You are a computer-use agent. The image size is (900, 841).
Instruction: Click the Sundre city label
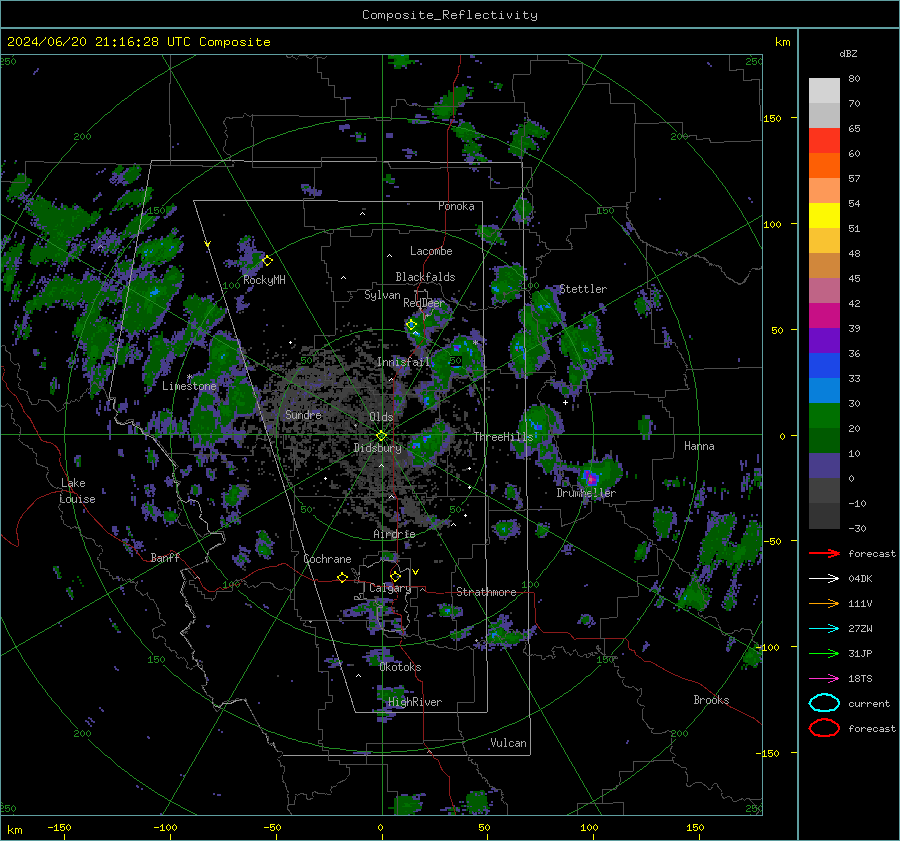coord(304,415)
